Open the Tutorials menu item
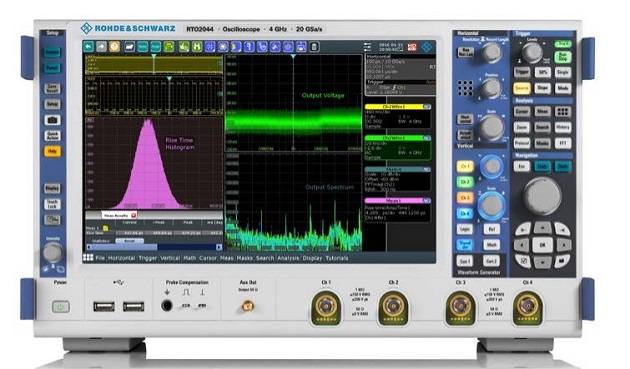Screen dimensions: 630x369 pos(337,258)
